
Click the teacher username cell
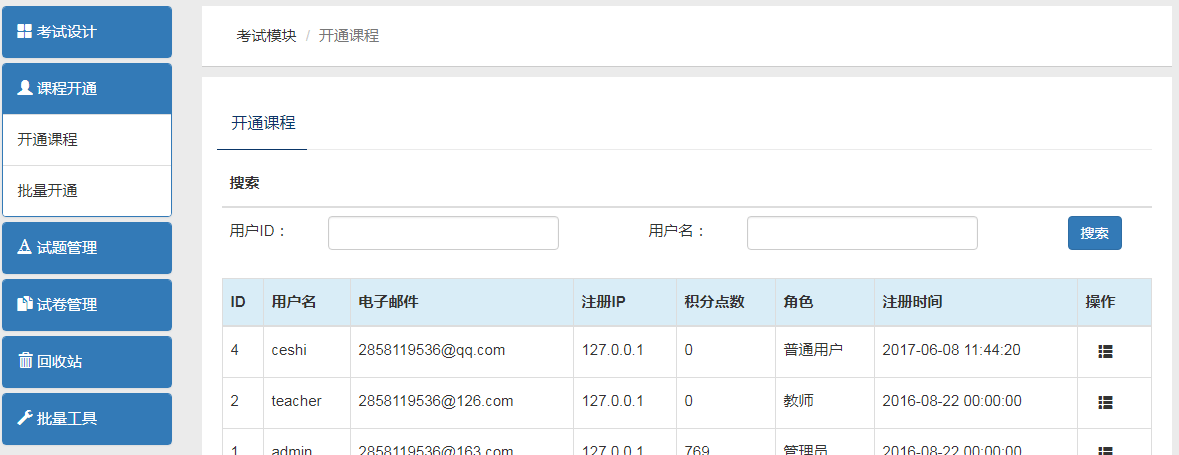(x=296, y=401)
